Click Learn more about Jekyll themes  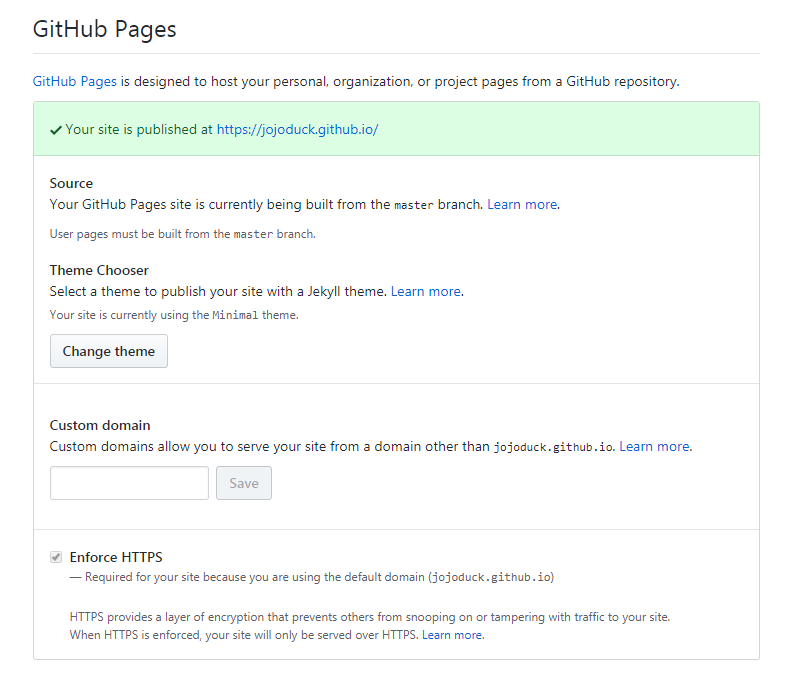[425, 291]
